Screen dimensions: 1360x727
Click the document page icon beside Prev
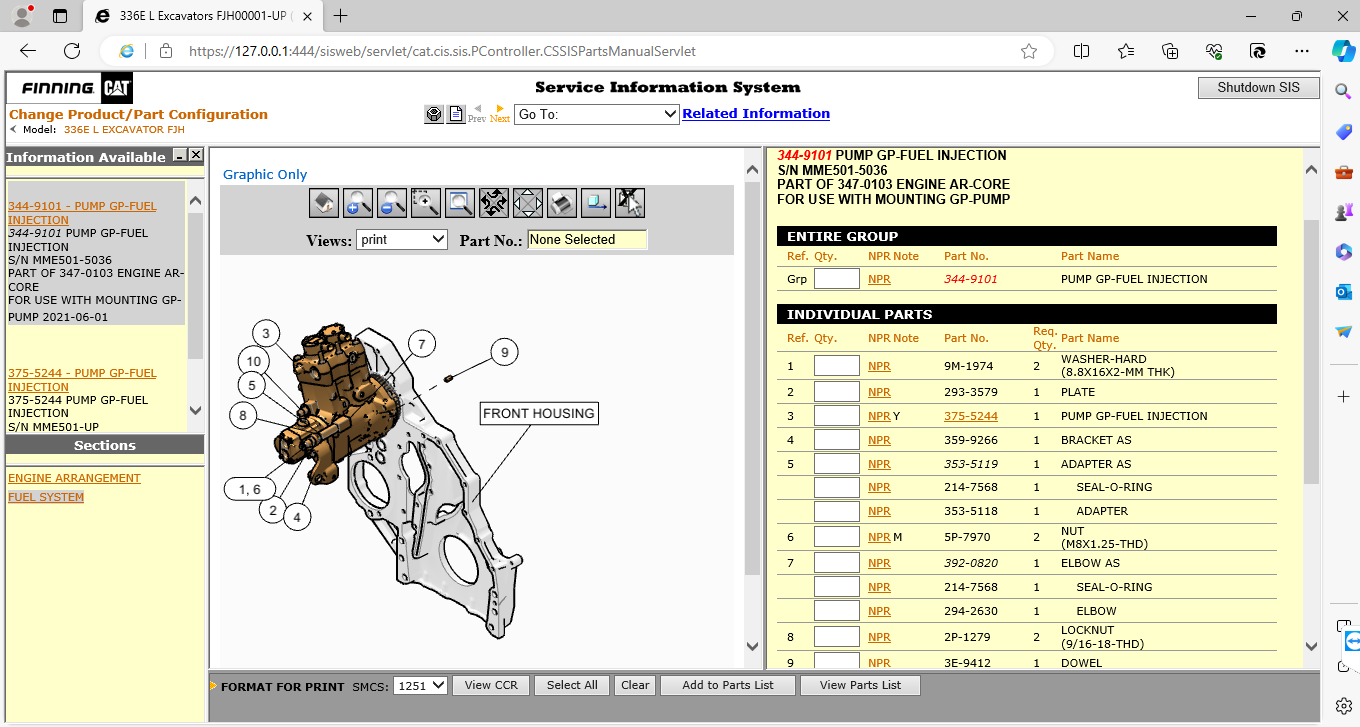pos(456,114)
